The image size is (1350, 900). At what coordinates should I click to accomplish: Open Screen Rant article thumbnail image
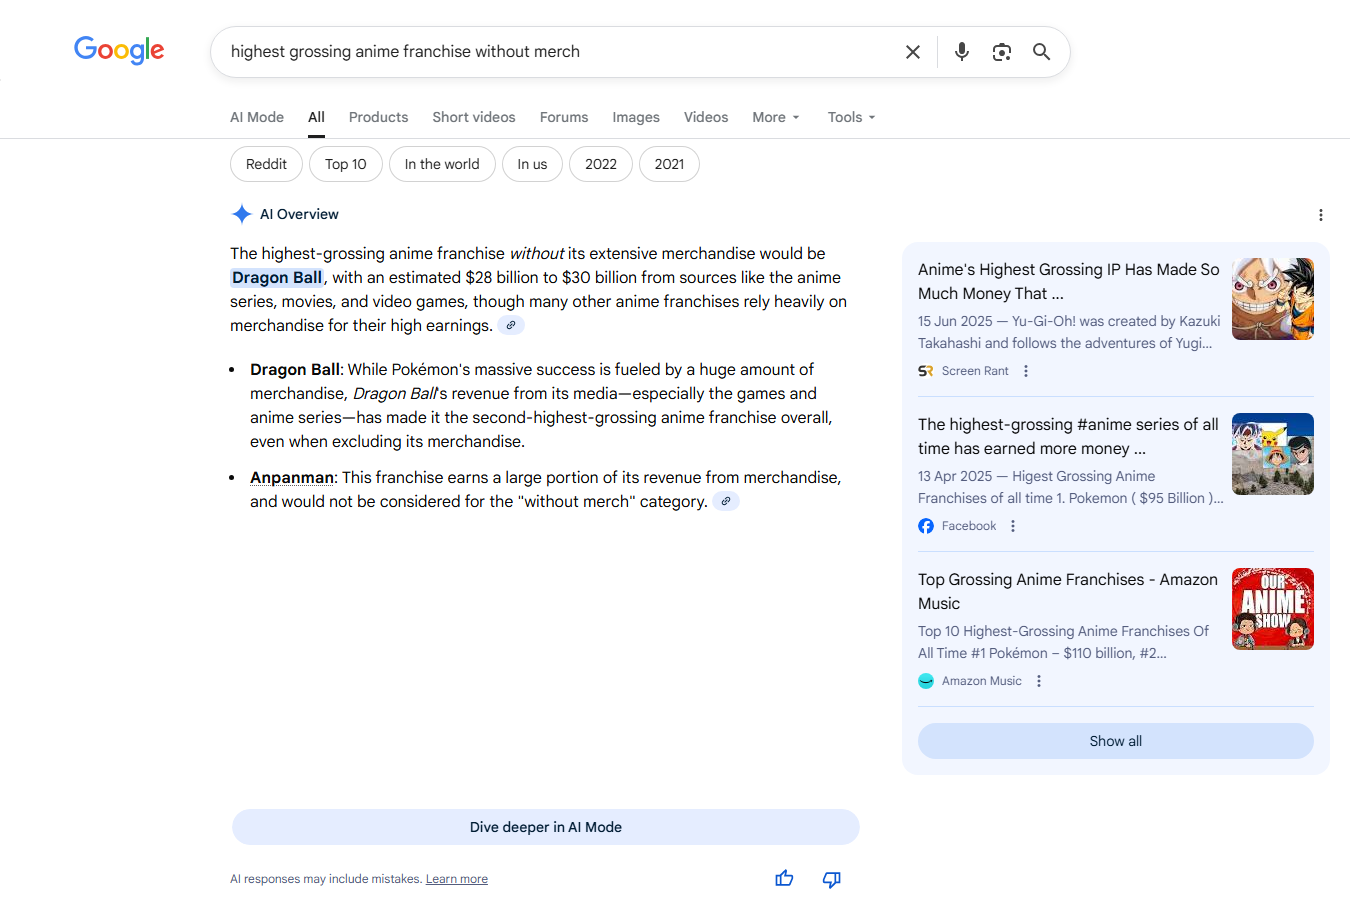[x=1273, y=299]
